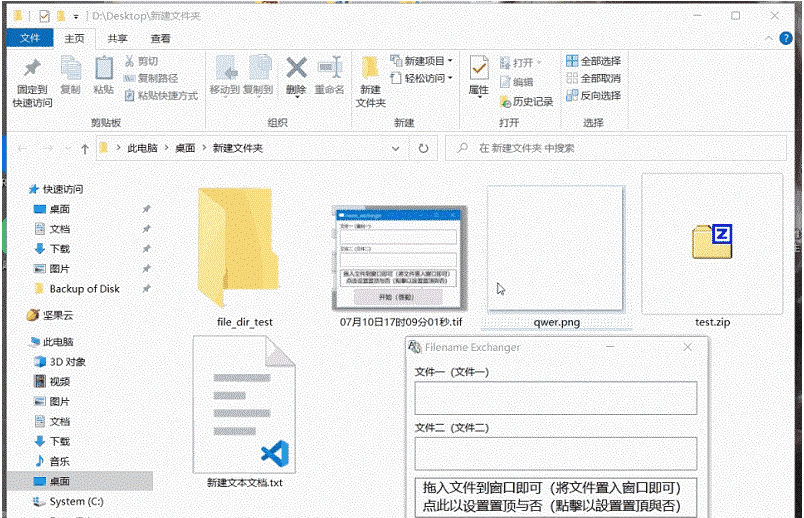Click the first file input field in Filename Exchanger
Image resolution: width=804 pixels, height=518 pixels.
[x=555, y=397]
